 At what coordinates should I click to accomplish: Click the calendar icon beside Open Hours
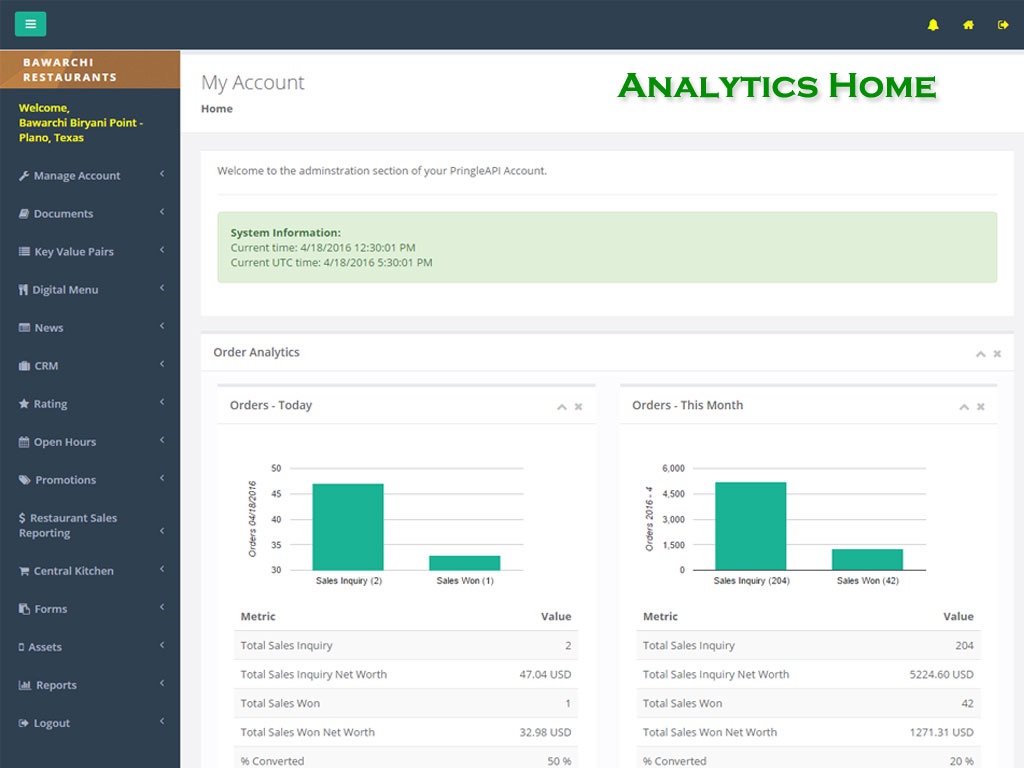point(24,442)
